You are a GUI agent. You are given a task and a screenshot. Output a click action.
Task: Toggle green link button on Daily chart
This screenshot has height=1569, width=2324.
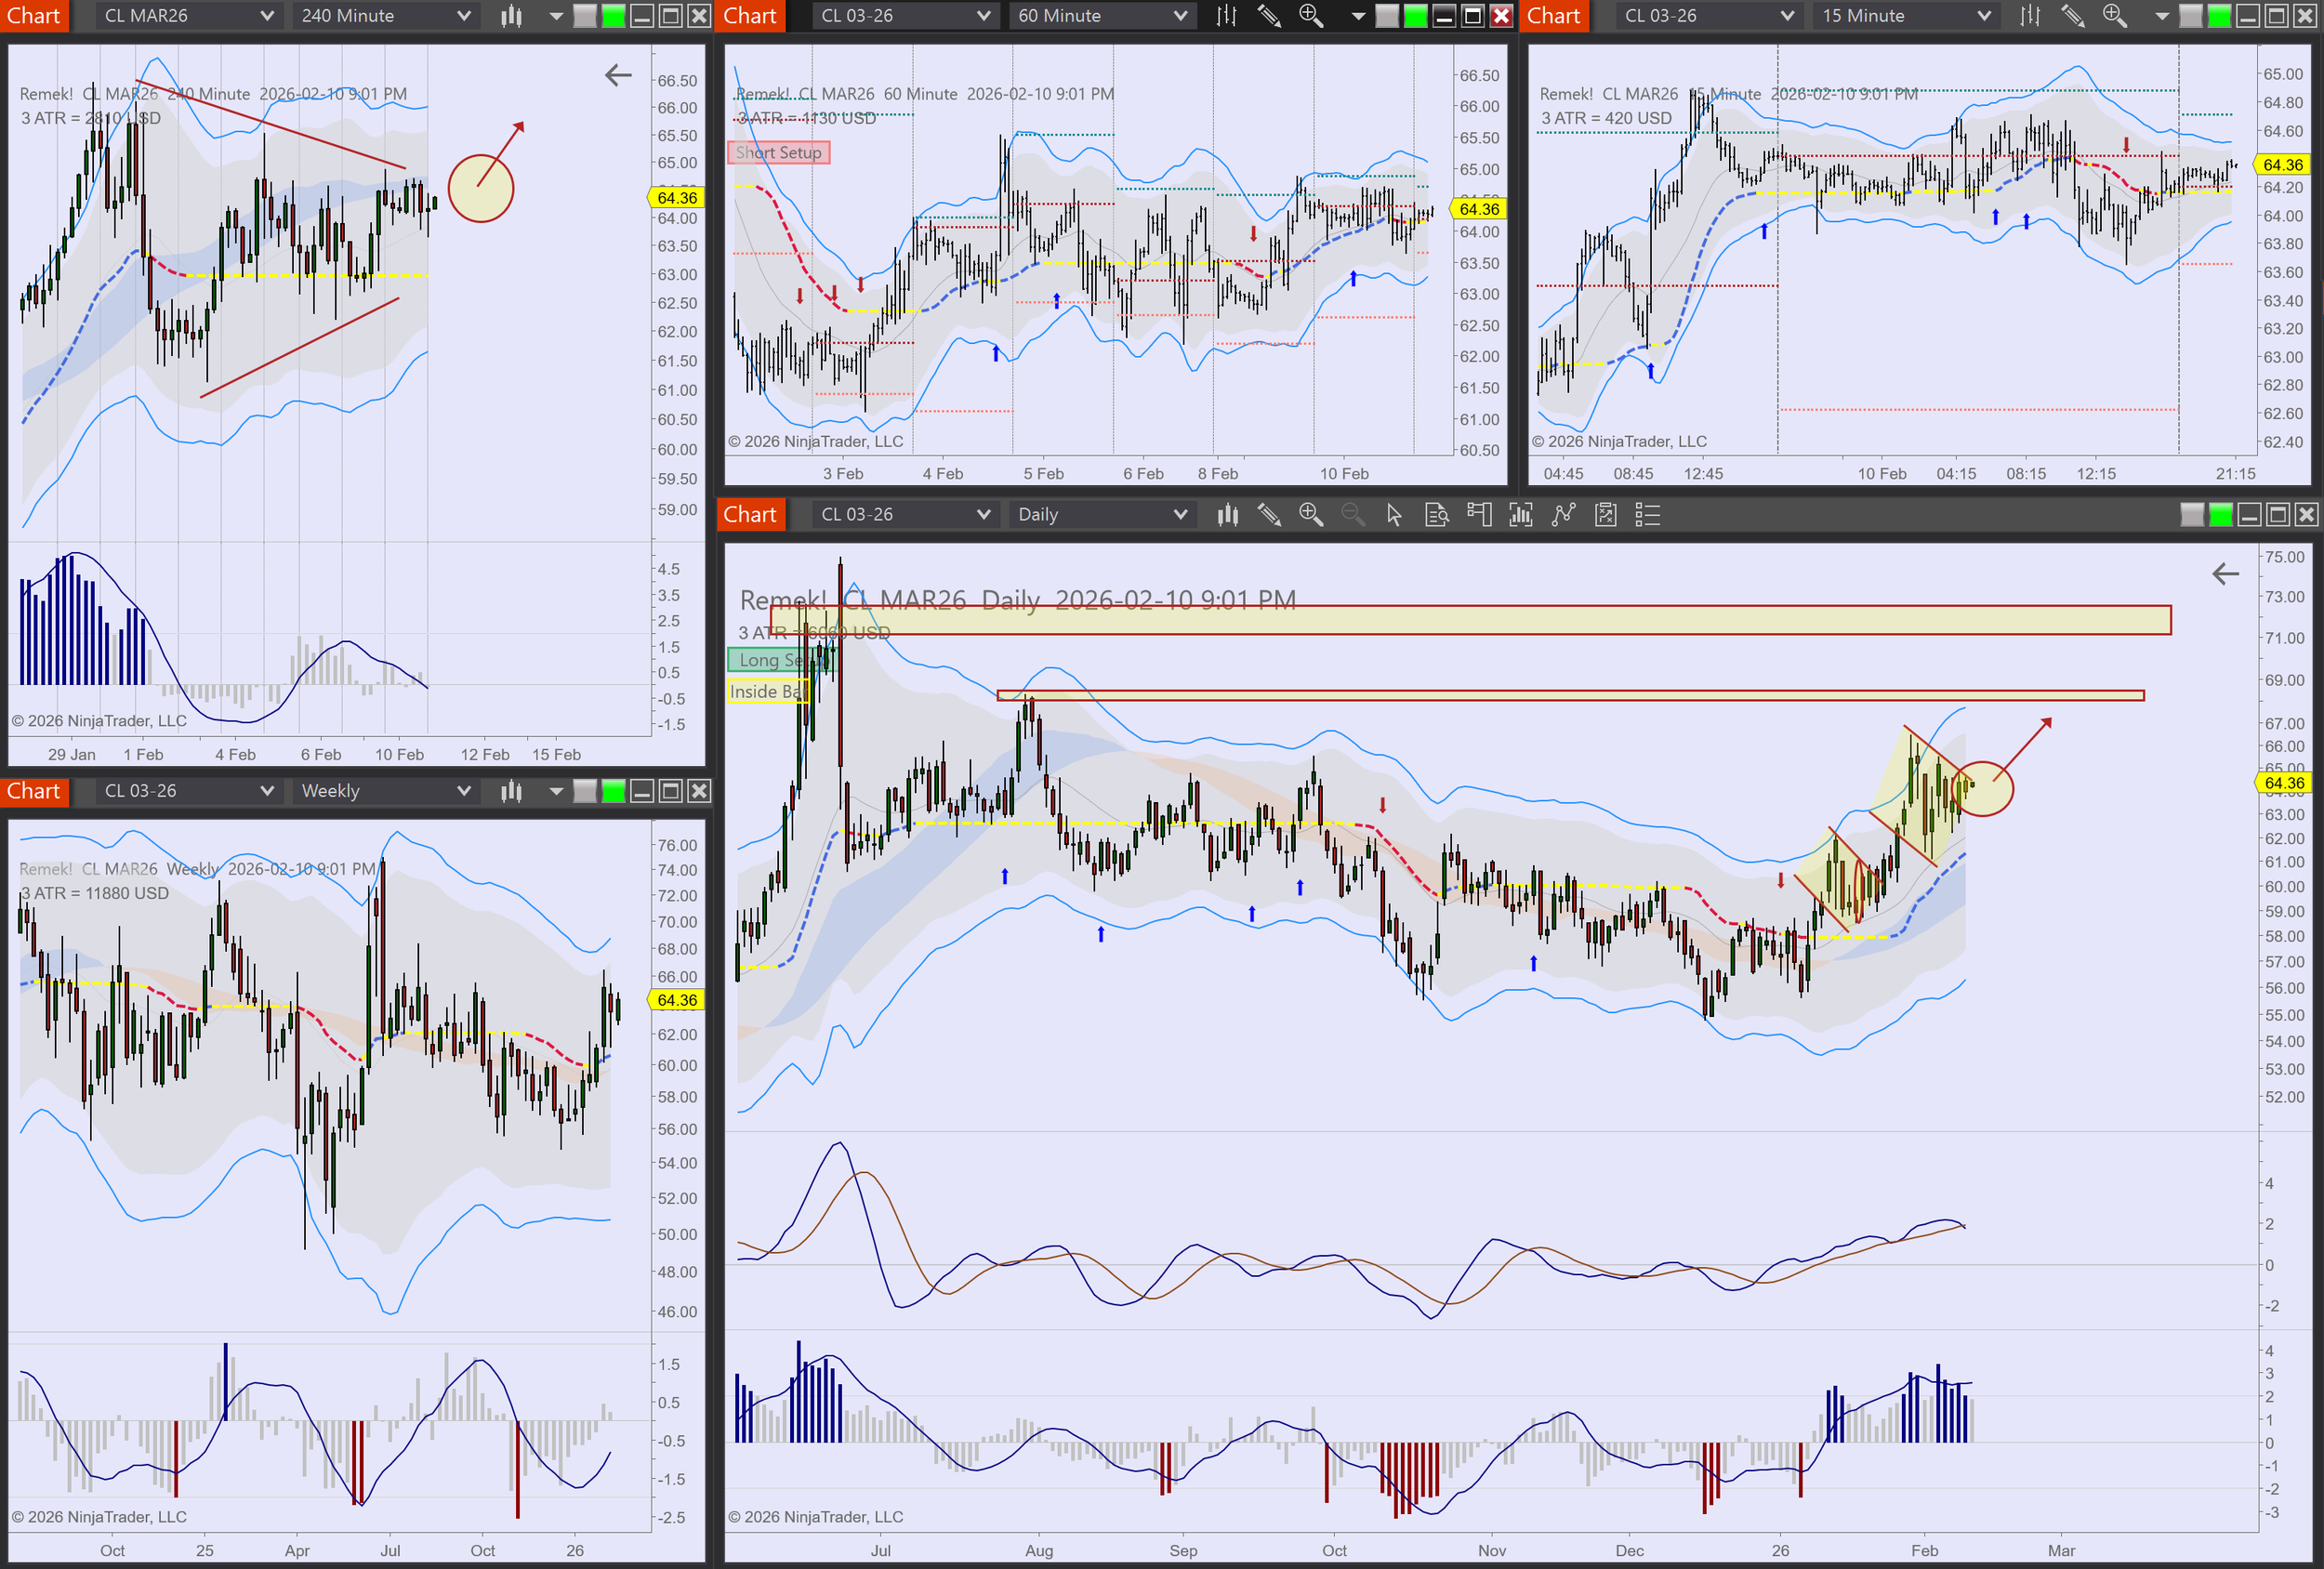click(2220, 515)
